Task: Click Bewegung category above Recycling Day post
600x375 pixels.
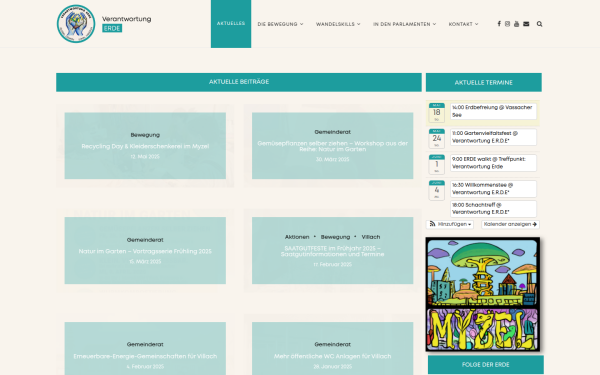Action: point(145,135)
